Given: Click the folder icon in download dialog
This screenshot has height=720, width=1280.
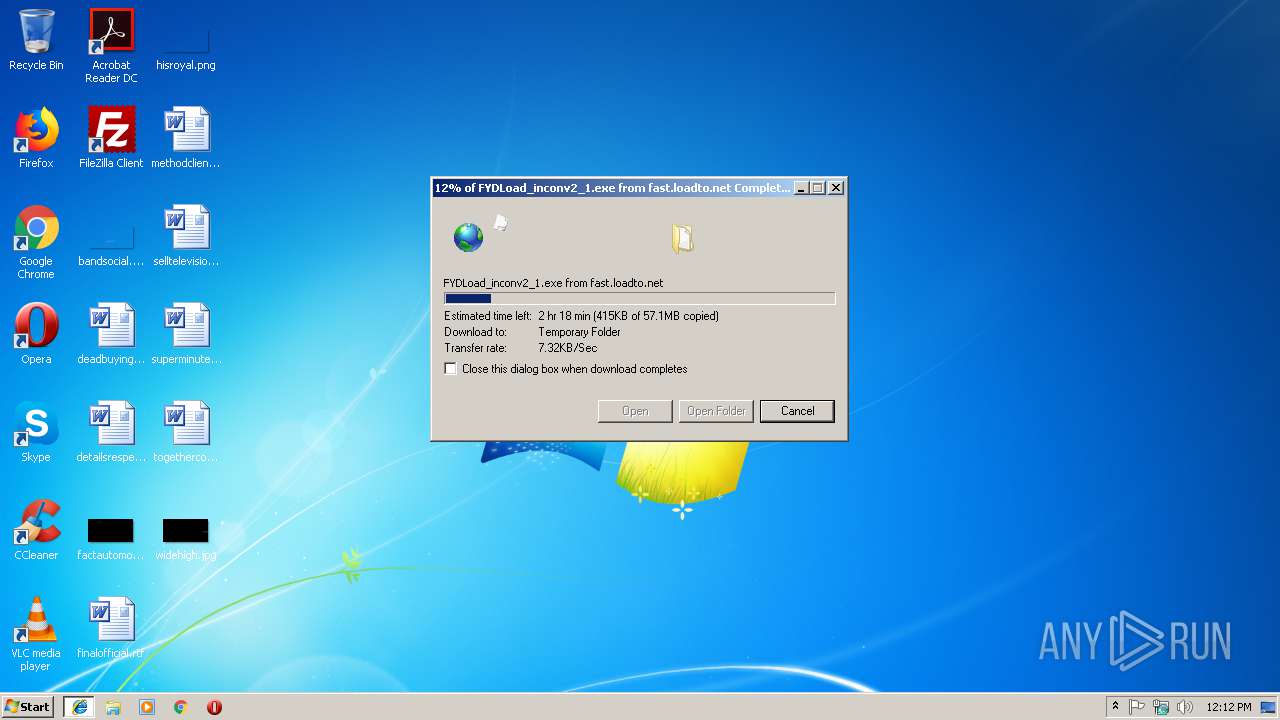Looking at the screenshot, I should [x=683, y=238].
